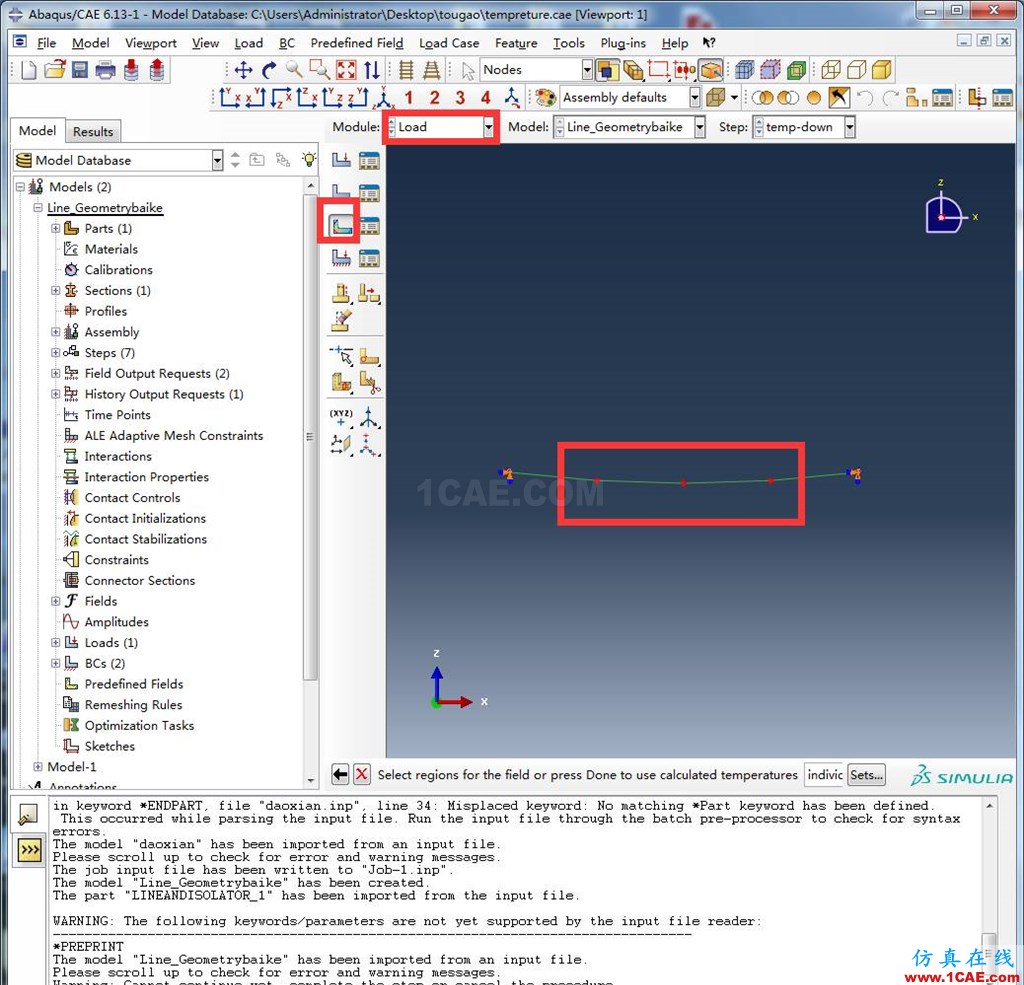Open the Load Case Manager
Viewport: 1024px width, 985px height.
click(x=369, y=258)
